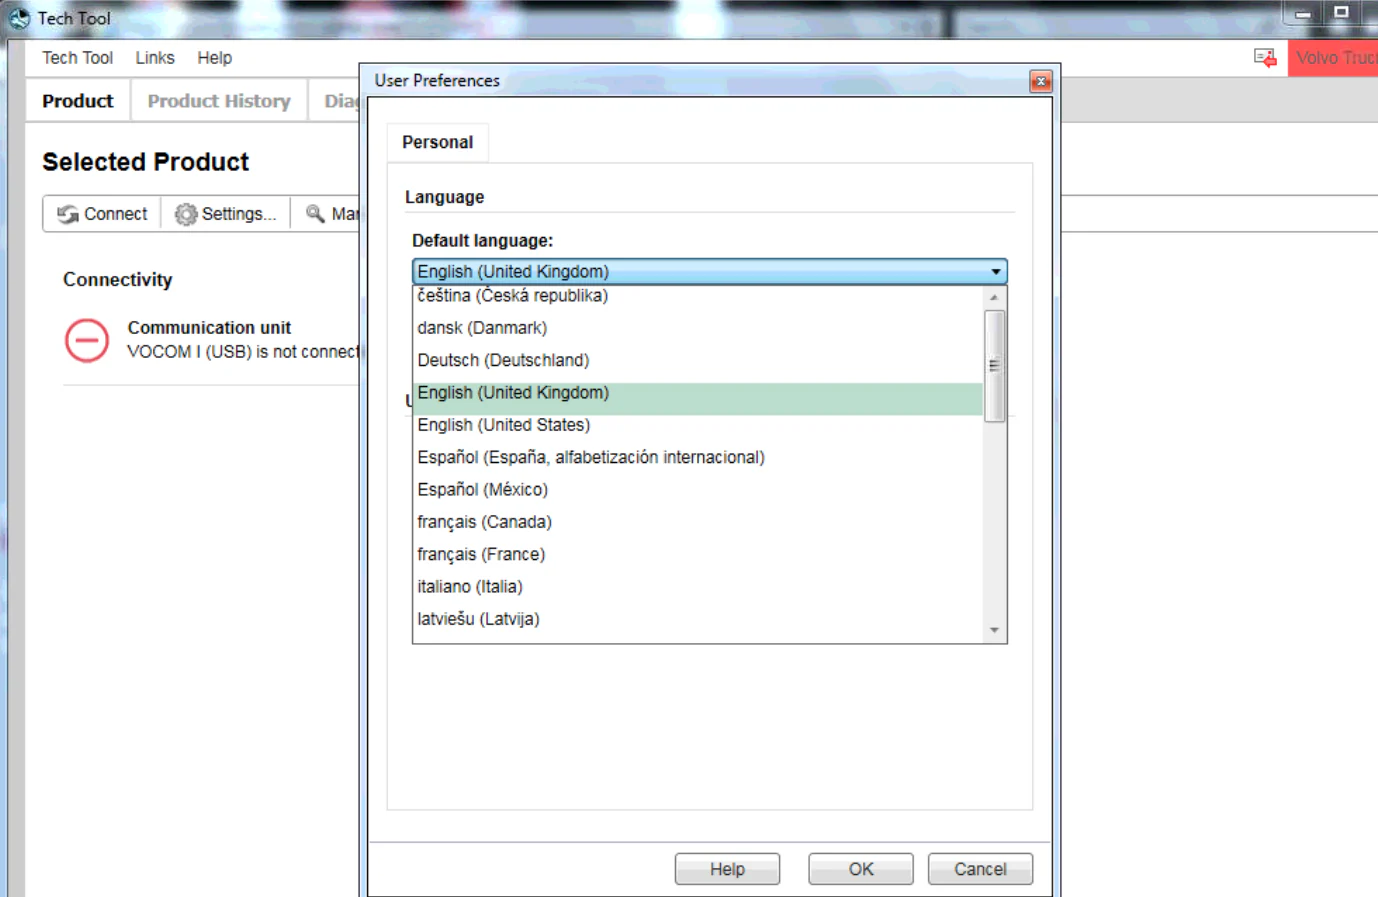Click the Volvo Trucks red label
This screenshot has height=897, width=1378.
pyautogui.click(x=1333, y=58)
